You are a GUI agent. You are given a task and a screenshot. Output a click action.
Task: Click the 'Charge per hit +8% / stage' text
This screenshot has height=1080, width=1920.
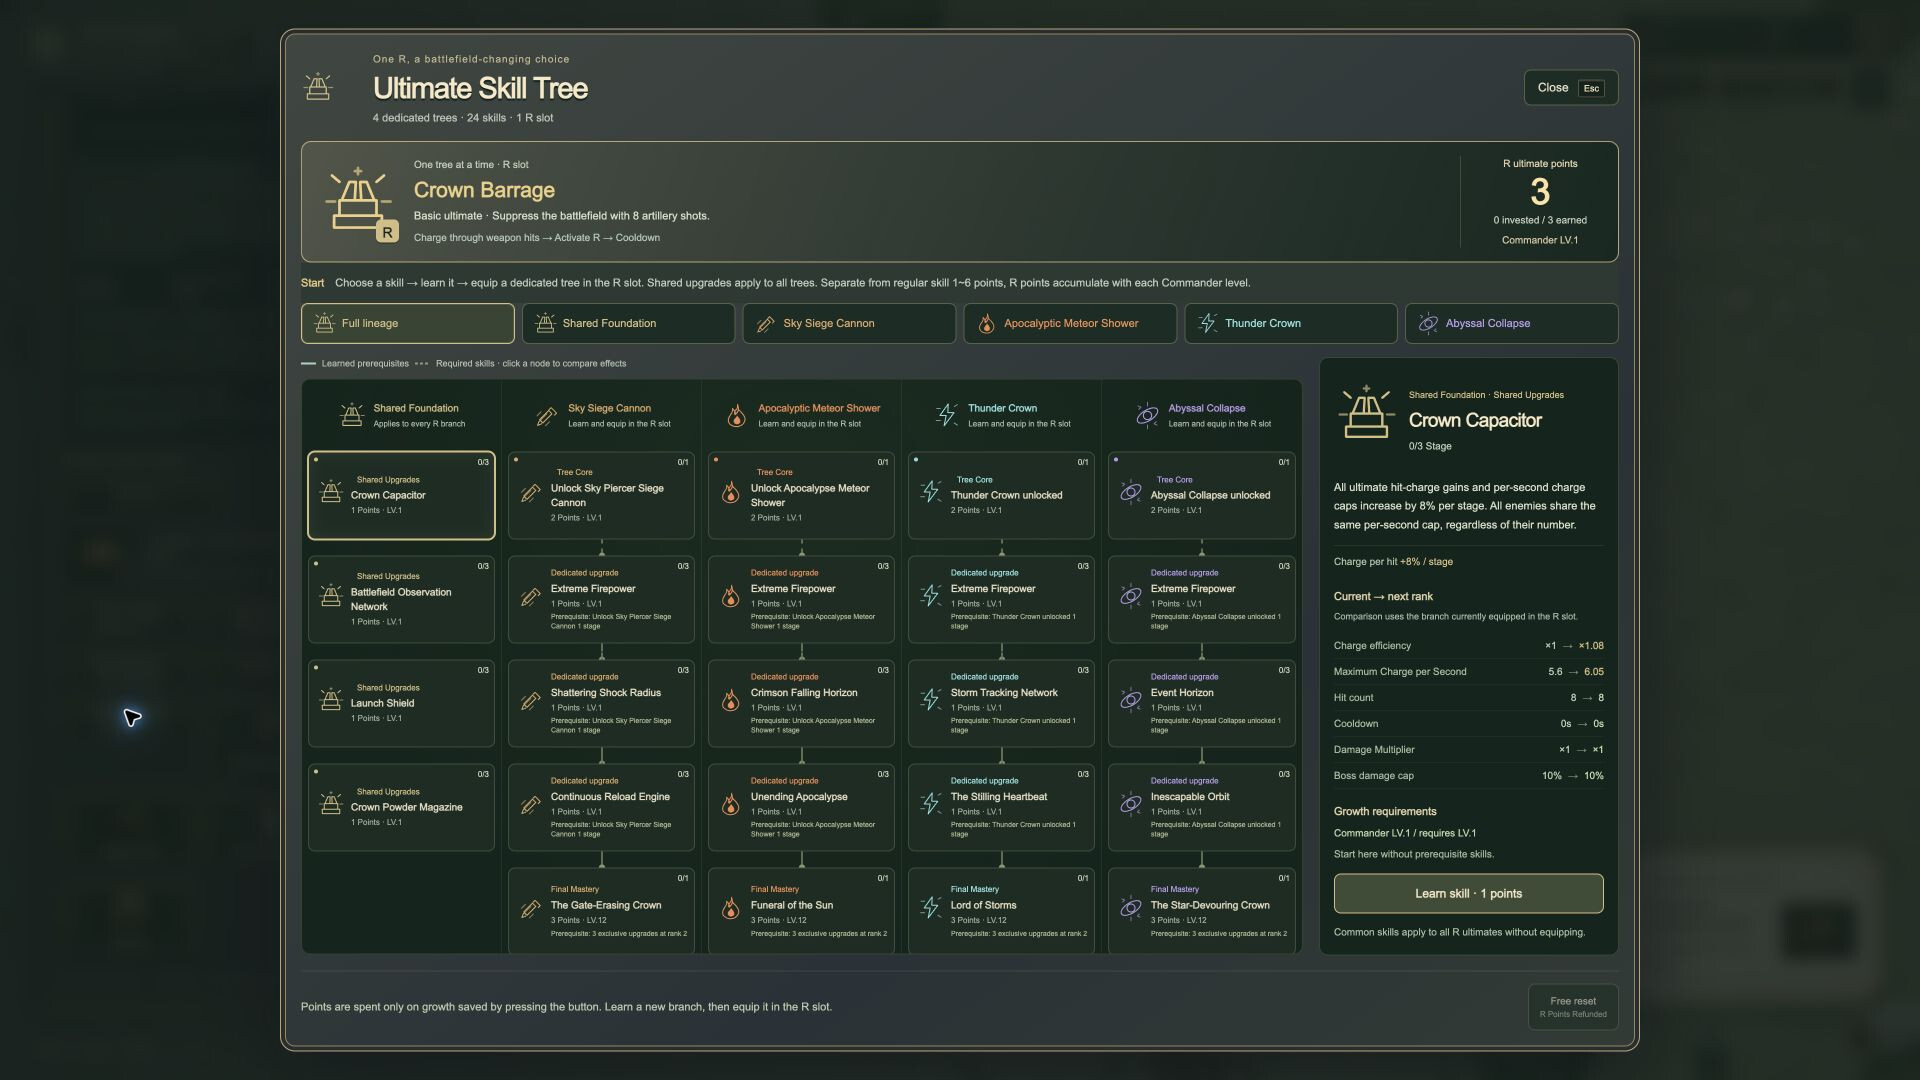(1393, 562)
